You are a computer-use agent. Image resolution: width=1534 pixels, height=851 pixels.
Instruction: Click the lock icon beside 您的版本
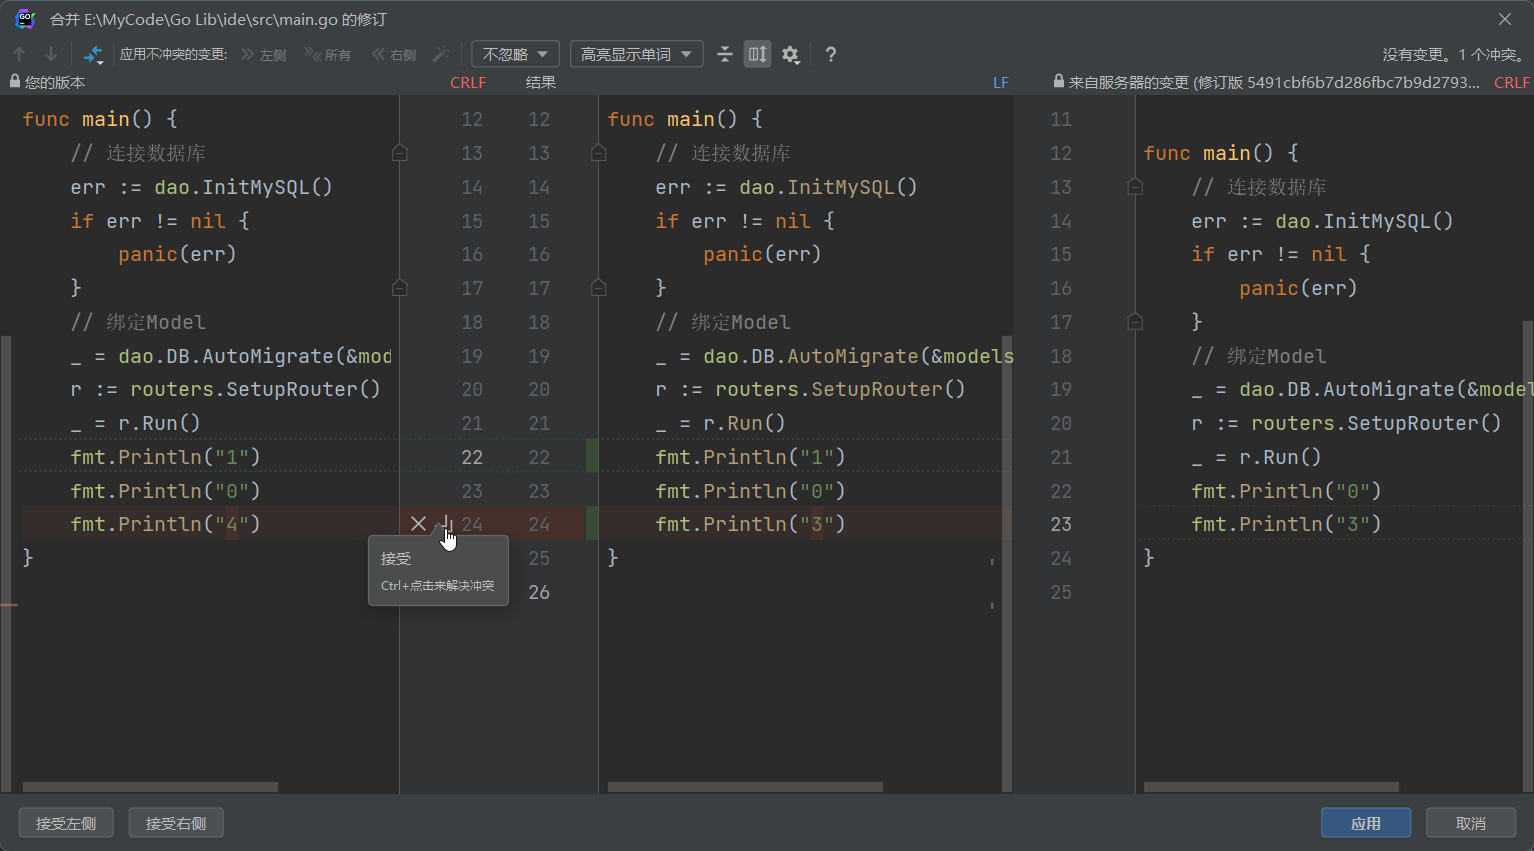[14, 82]
